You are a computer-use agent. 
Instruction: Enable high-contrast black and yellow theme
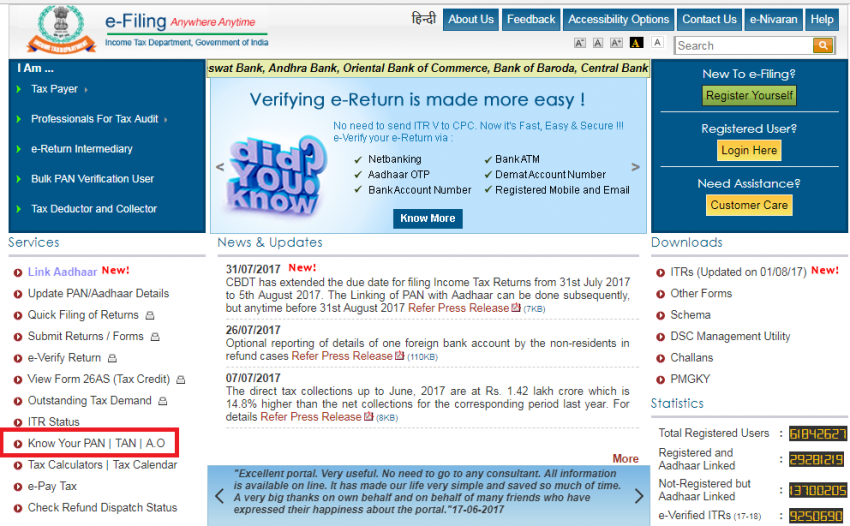click(x=636, y=43)
